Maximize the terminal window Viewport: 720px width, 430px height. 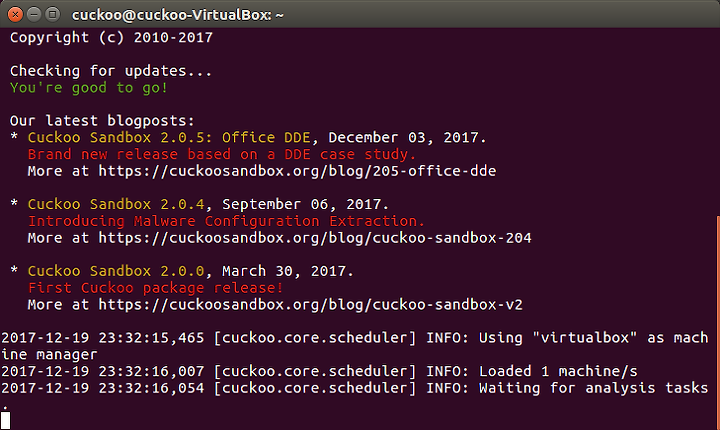click(53, 15)
